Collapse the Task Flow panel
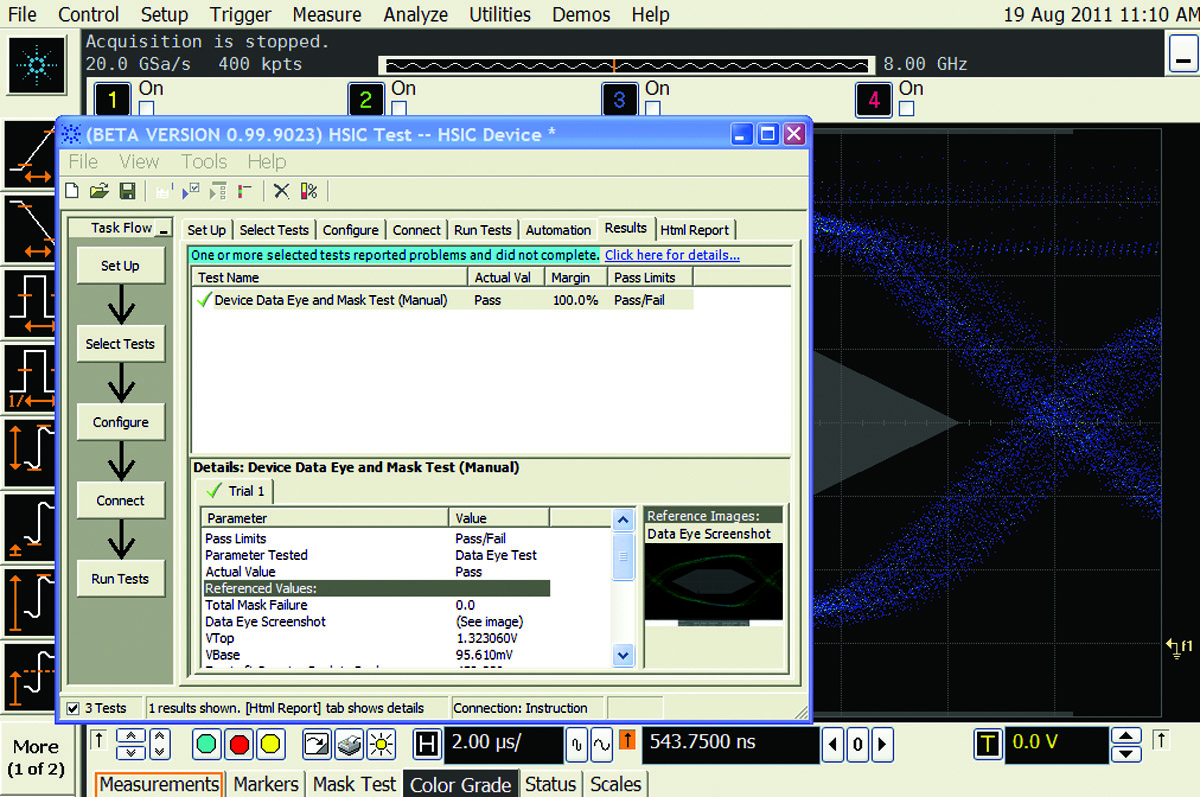Screen dimensions: 1200x797 163,229
